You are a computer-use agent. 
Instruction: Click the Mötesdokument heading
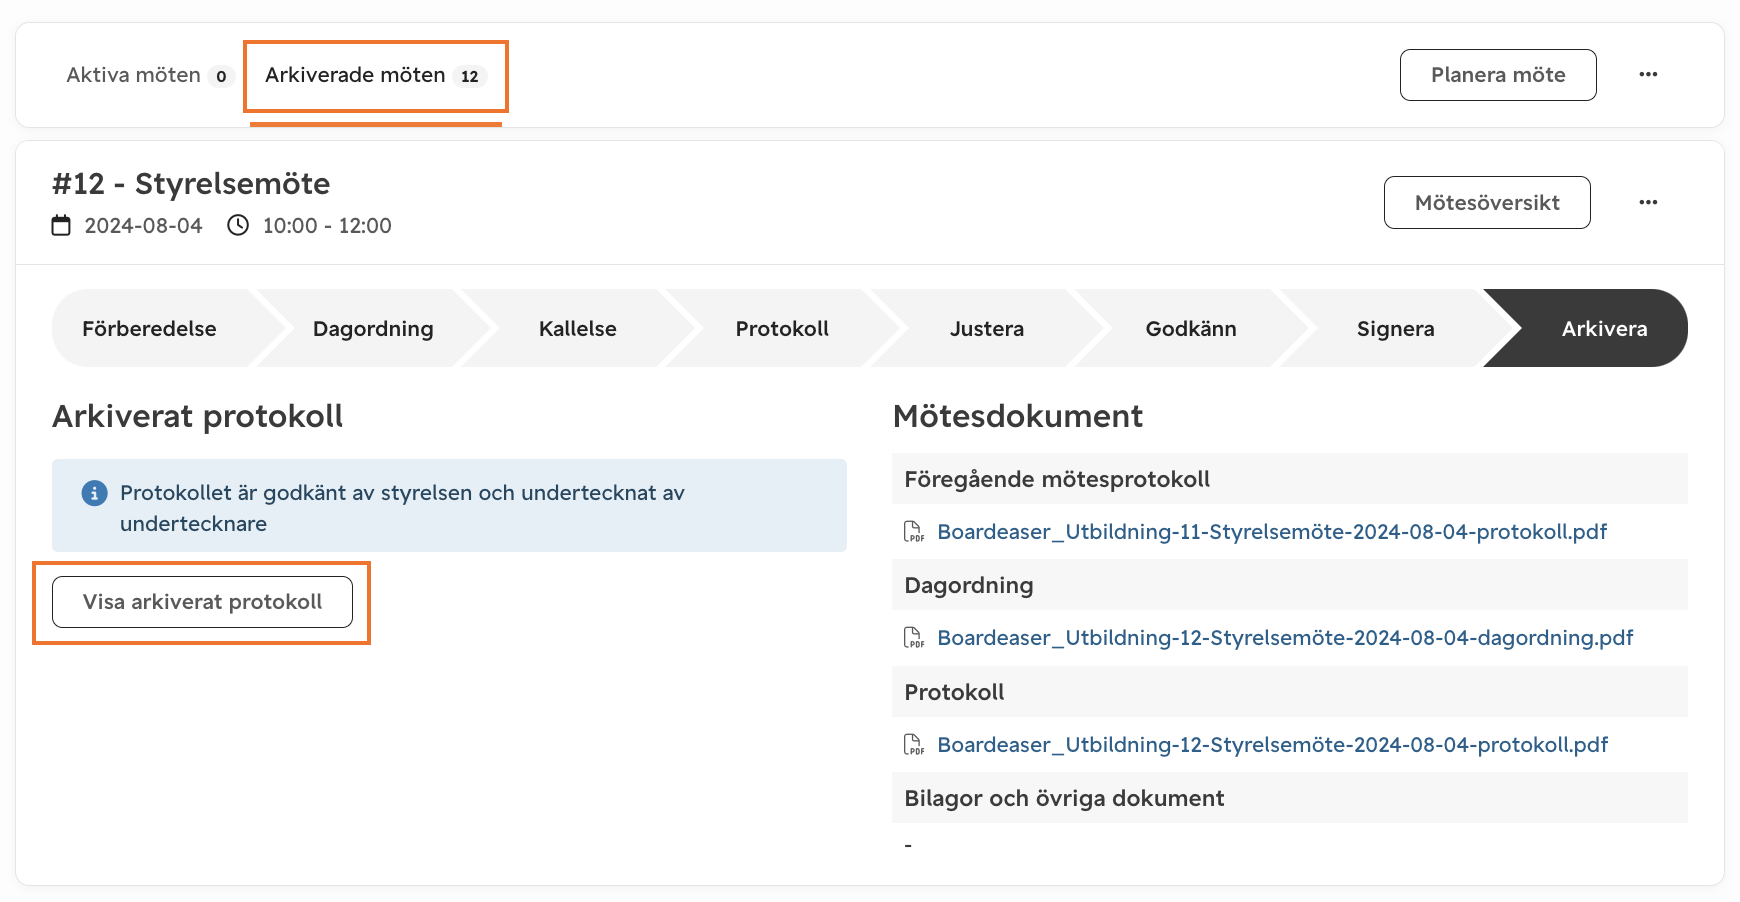click(1018, 416)
